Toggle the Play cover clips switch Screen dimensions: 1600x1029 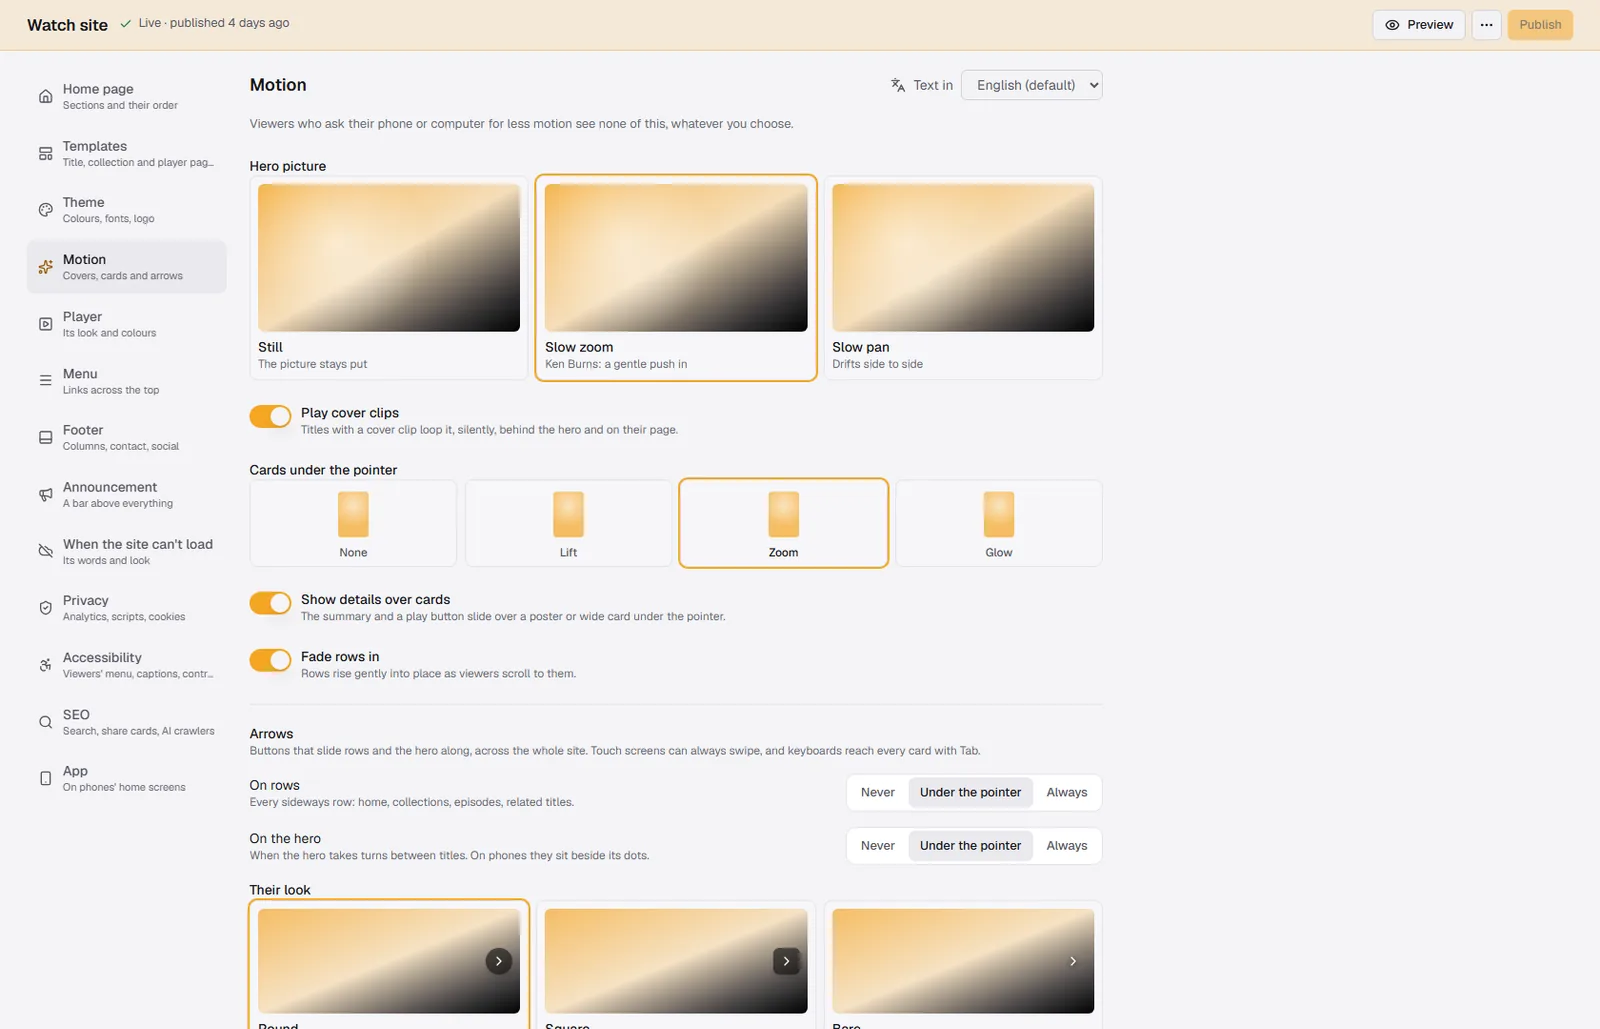click(x=270, y=416)
